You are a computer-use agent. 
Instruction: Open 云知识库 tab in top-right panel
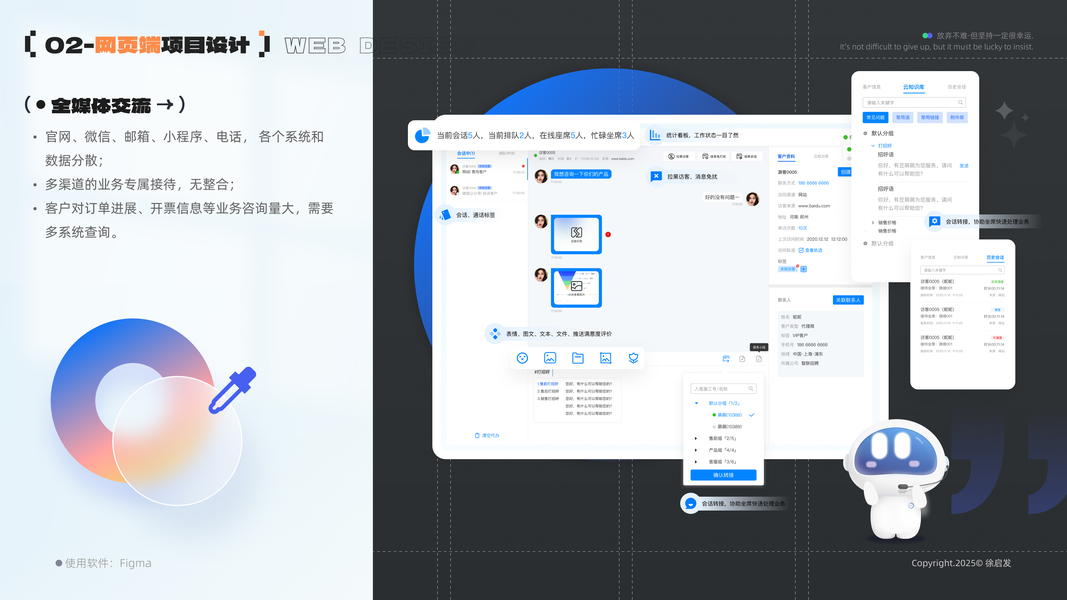[913, 87]
